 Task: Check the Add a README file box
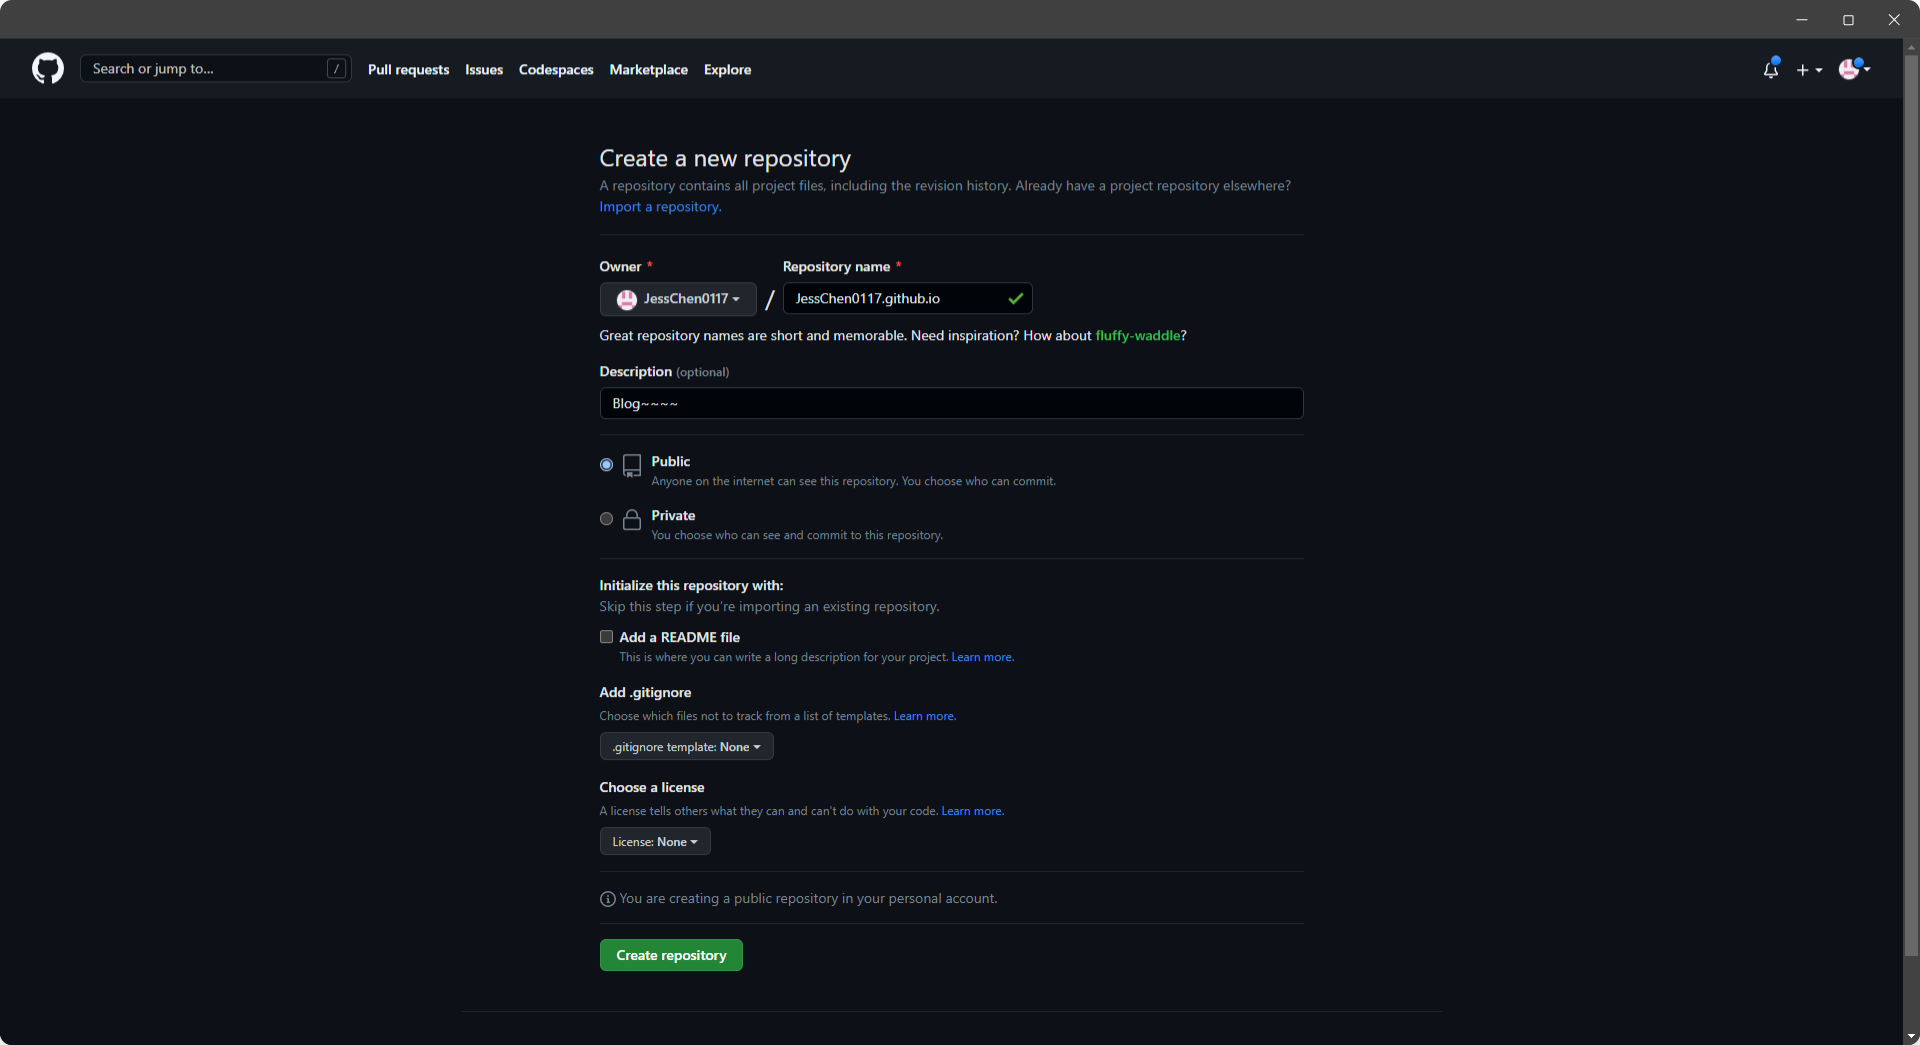point(606,637)
